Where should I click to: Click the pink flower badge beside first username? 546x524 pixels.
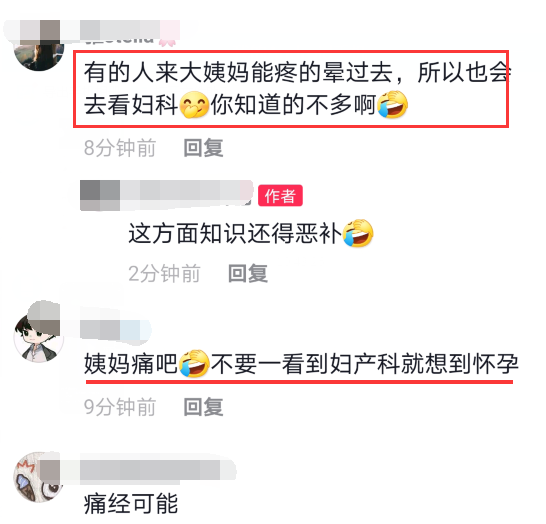(x=167, y=40)
